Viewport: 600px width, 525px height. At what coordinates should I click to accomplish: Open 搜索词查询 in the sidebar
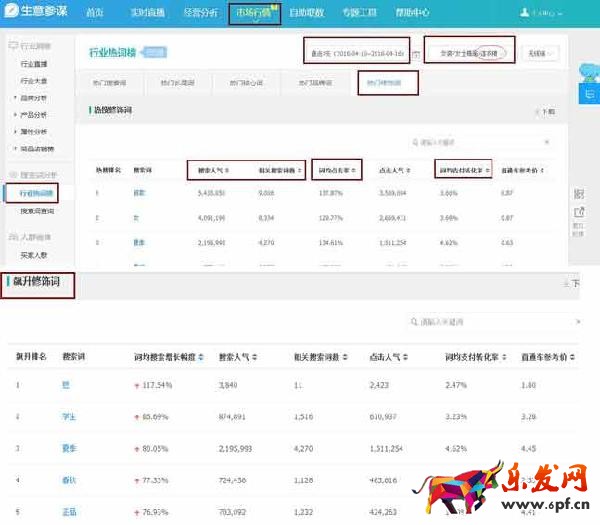pyautogui.click(x=38, y=211)
